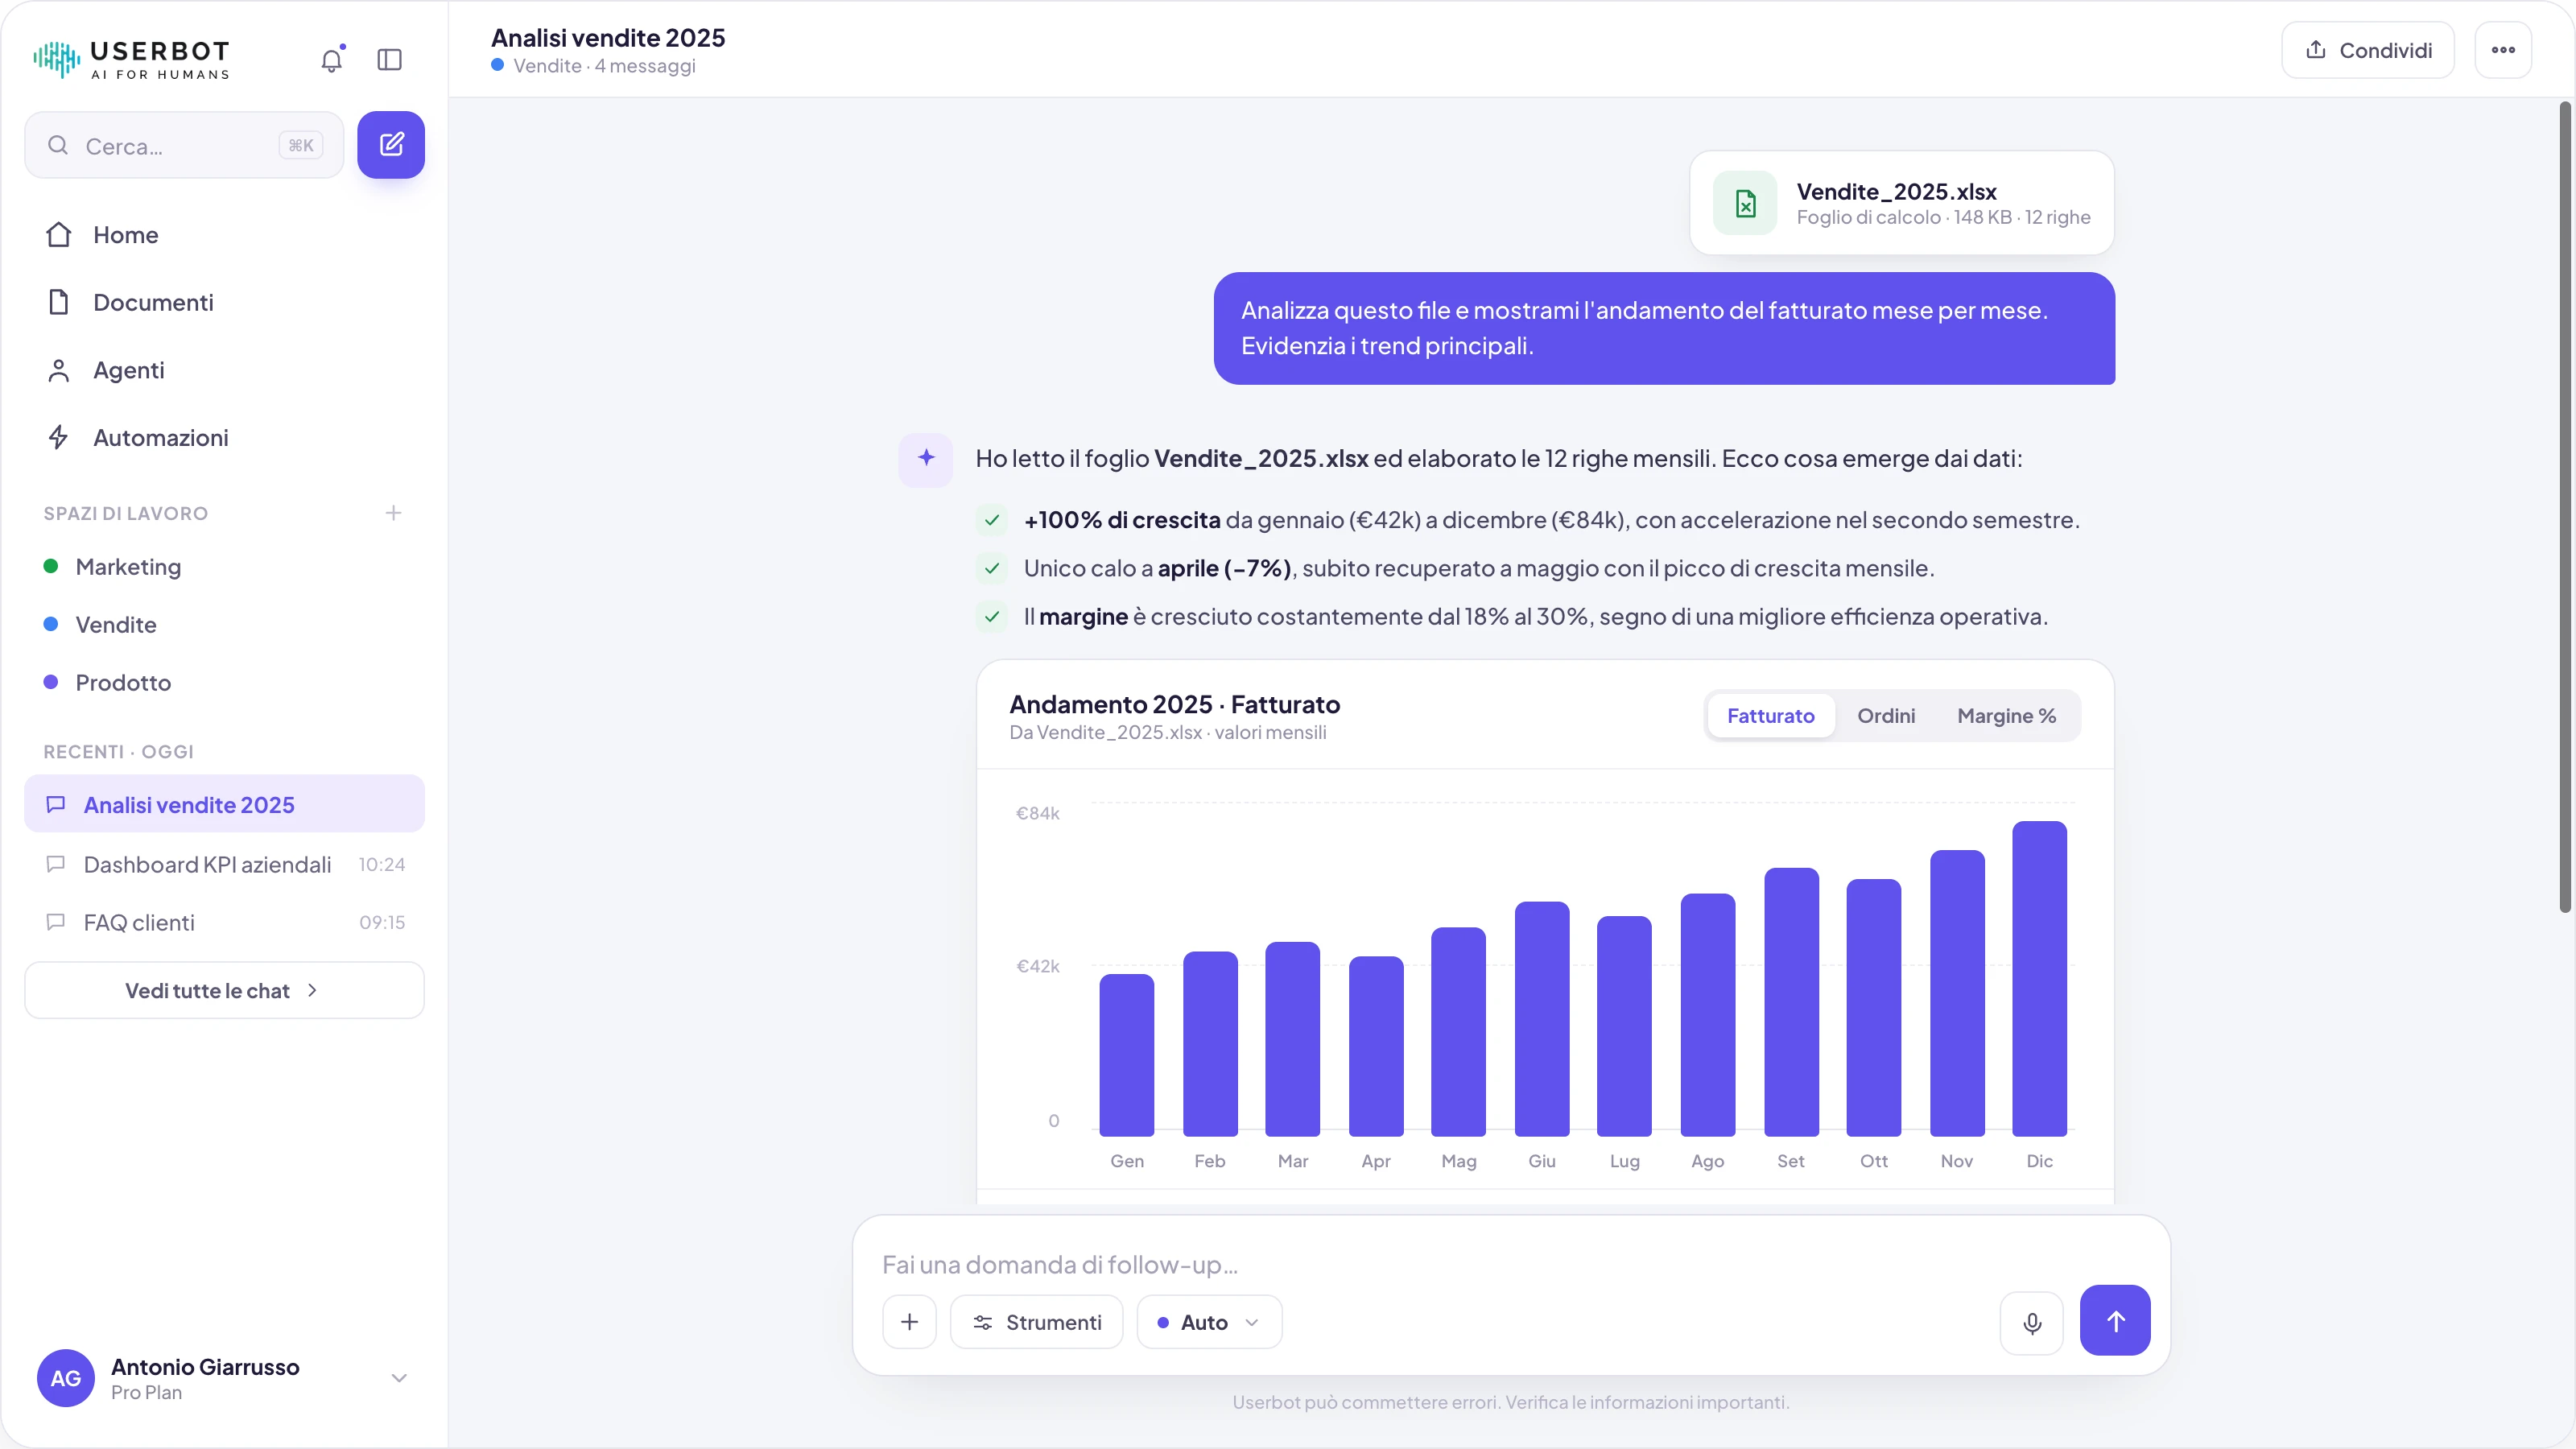
Task: Select the Fatturato chart view
Action: click(x=1770, y=716)
